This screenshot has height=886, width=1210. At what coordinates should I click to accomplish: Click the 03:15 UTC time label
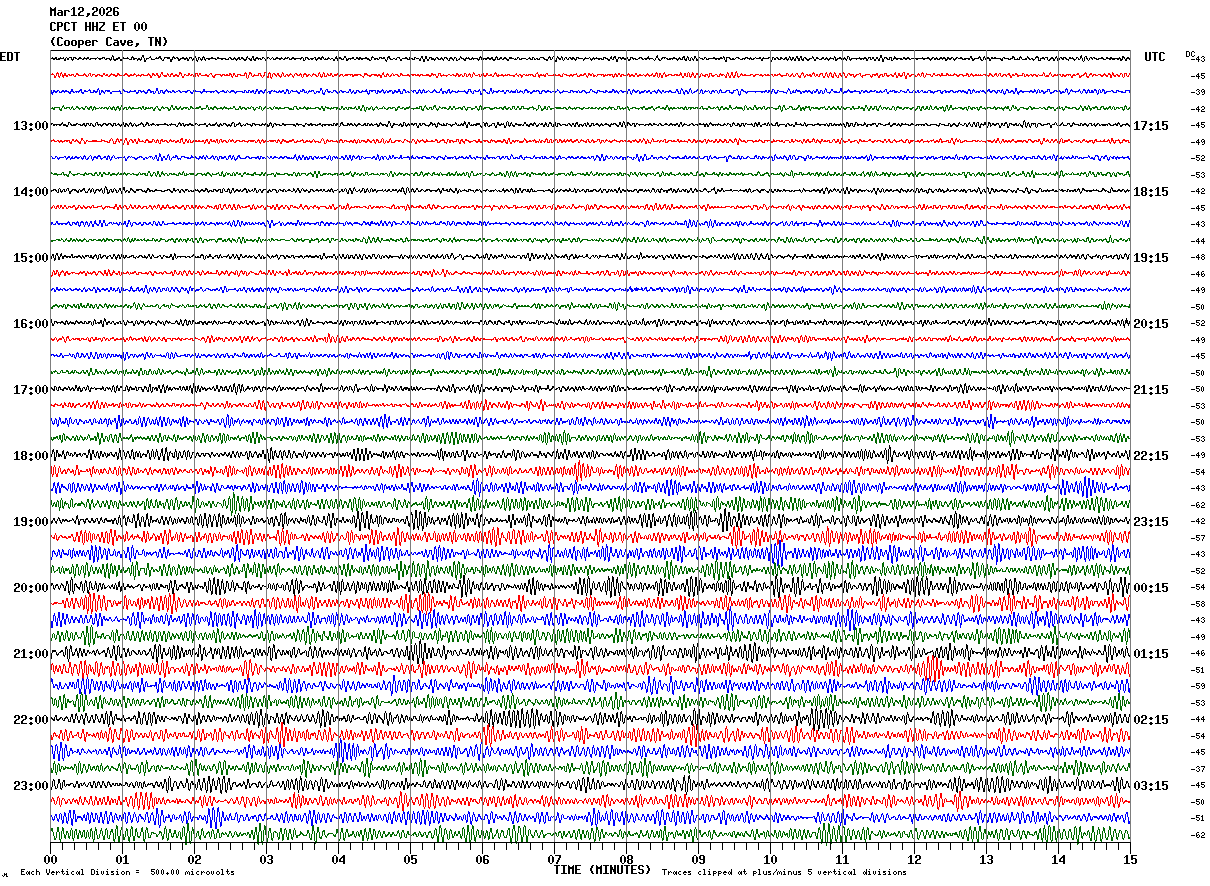[x=1151, y=786]
